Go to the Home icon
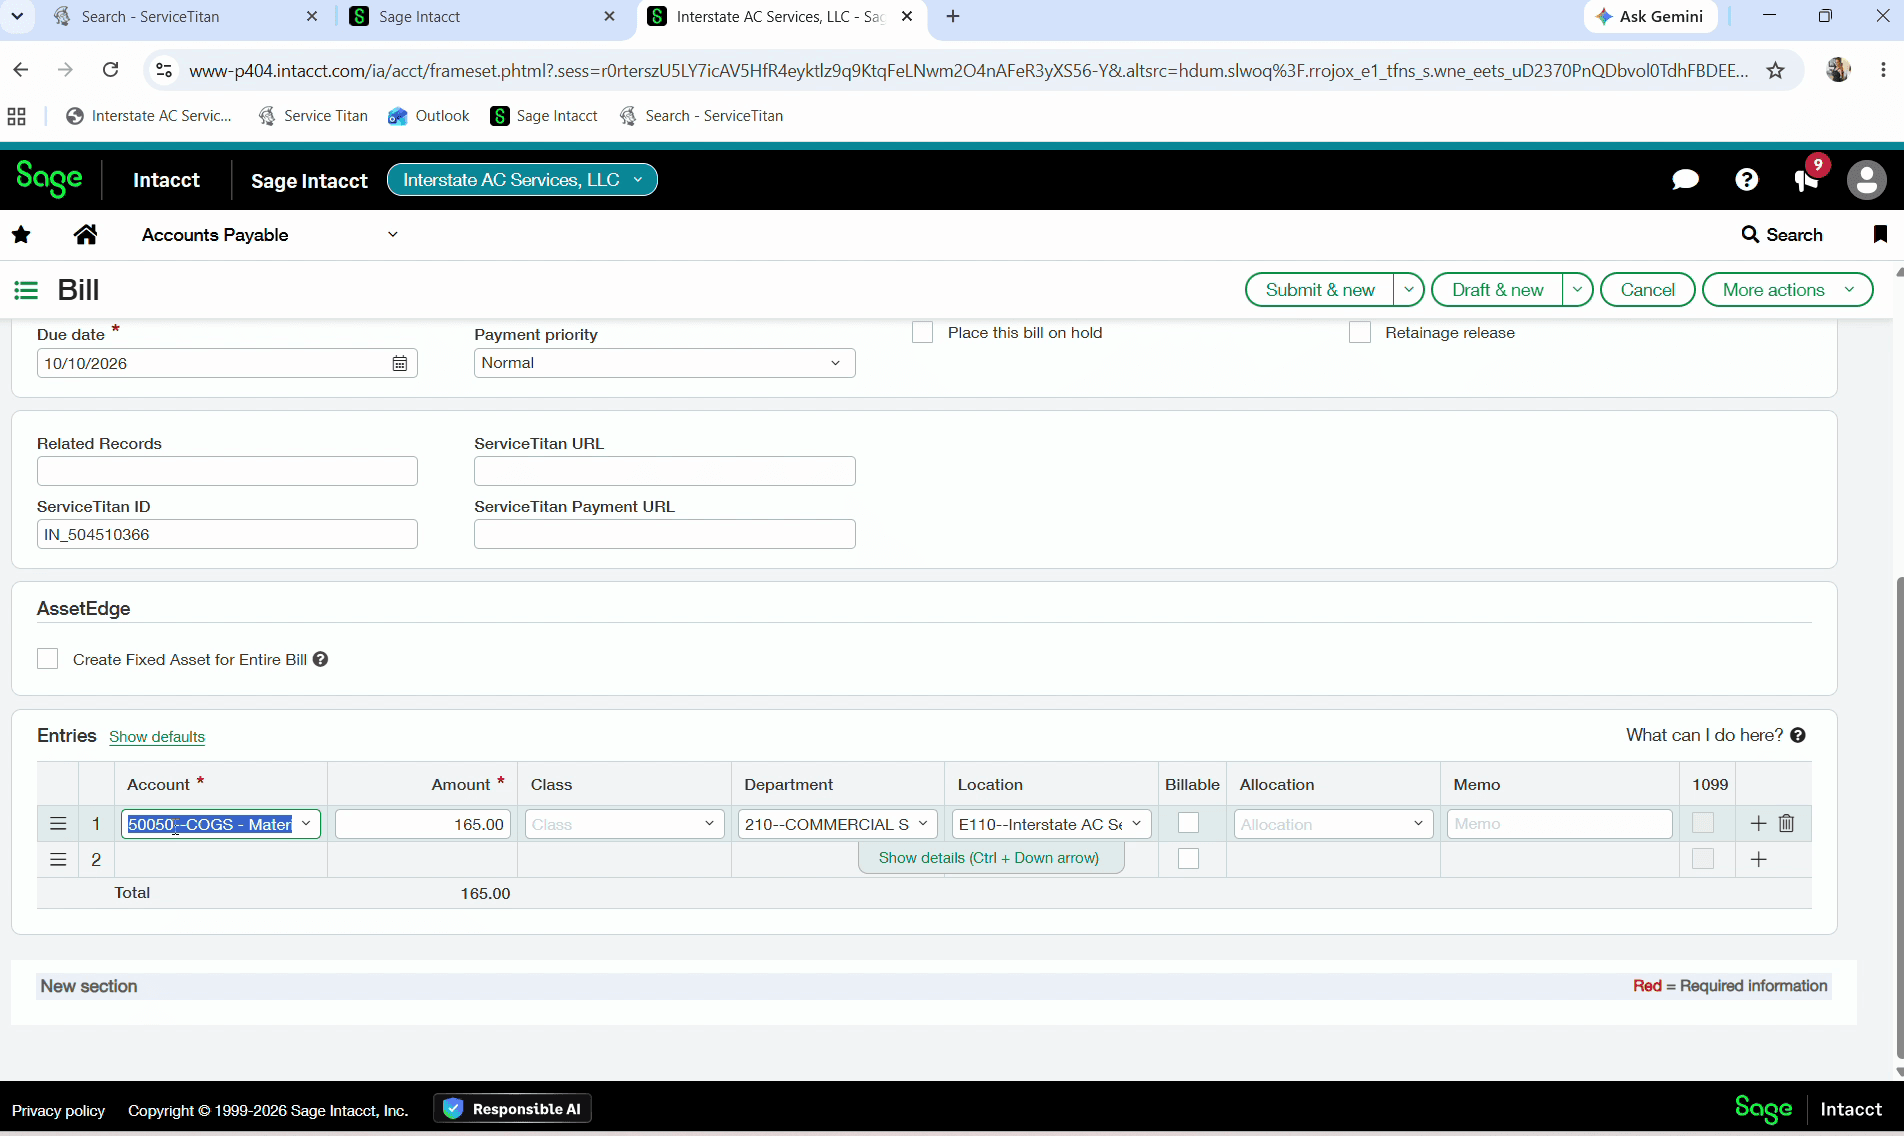Screen dimensions: 1904x1136 point(86,235)
